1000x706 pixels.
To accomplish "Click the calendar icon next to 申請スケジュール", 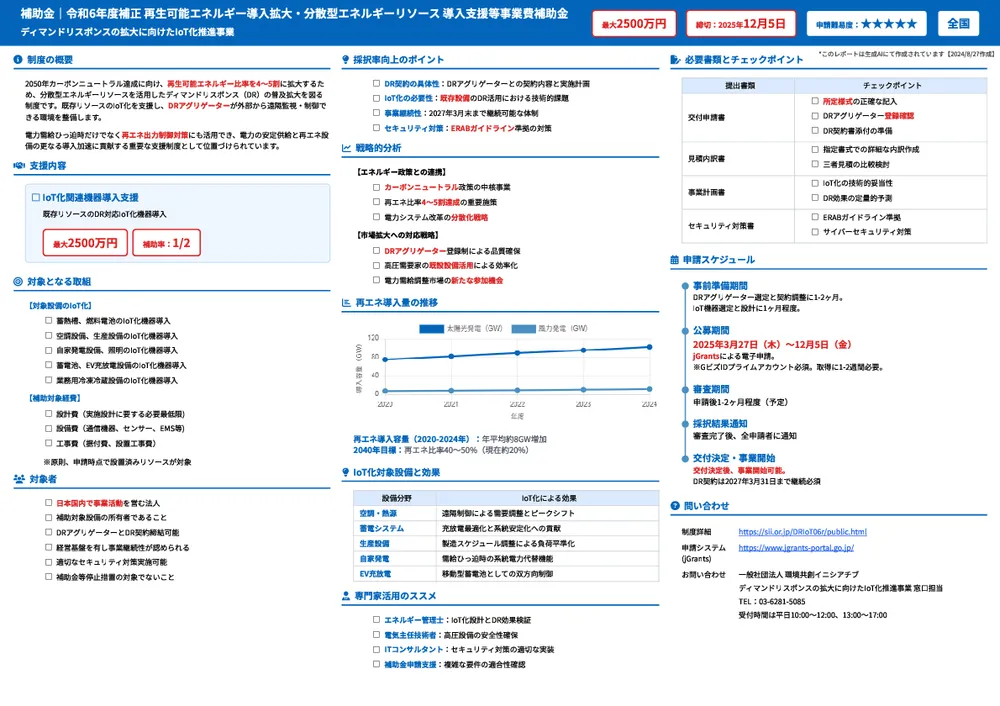I will click(x=675, y=260).
